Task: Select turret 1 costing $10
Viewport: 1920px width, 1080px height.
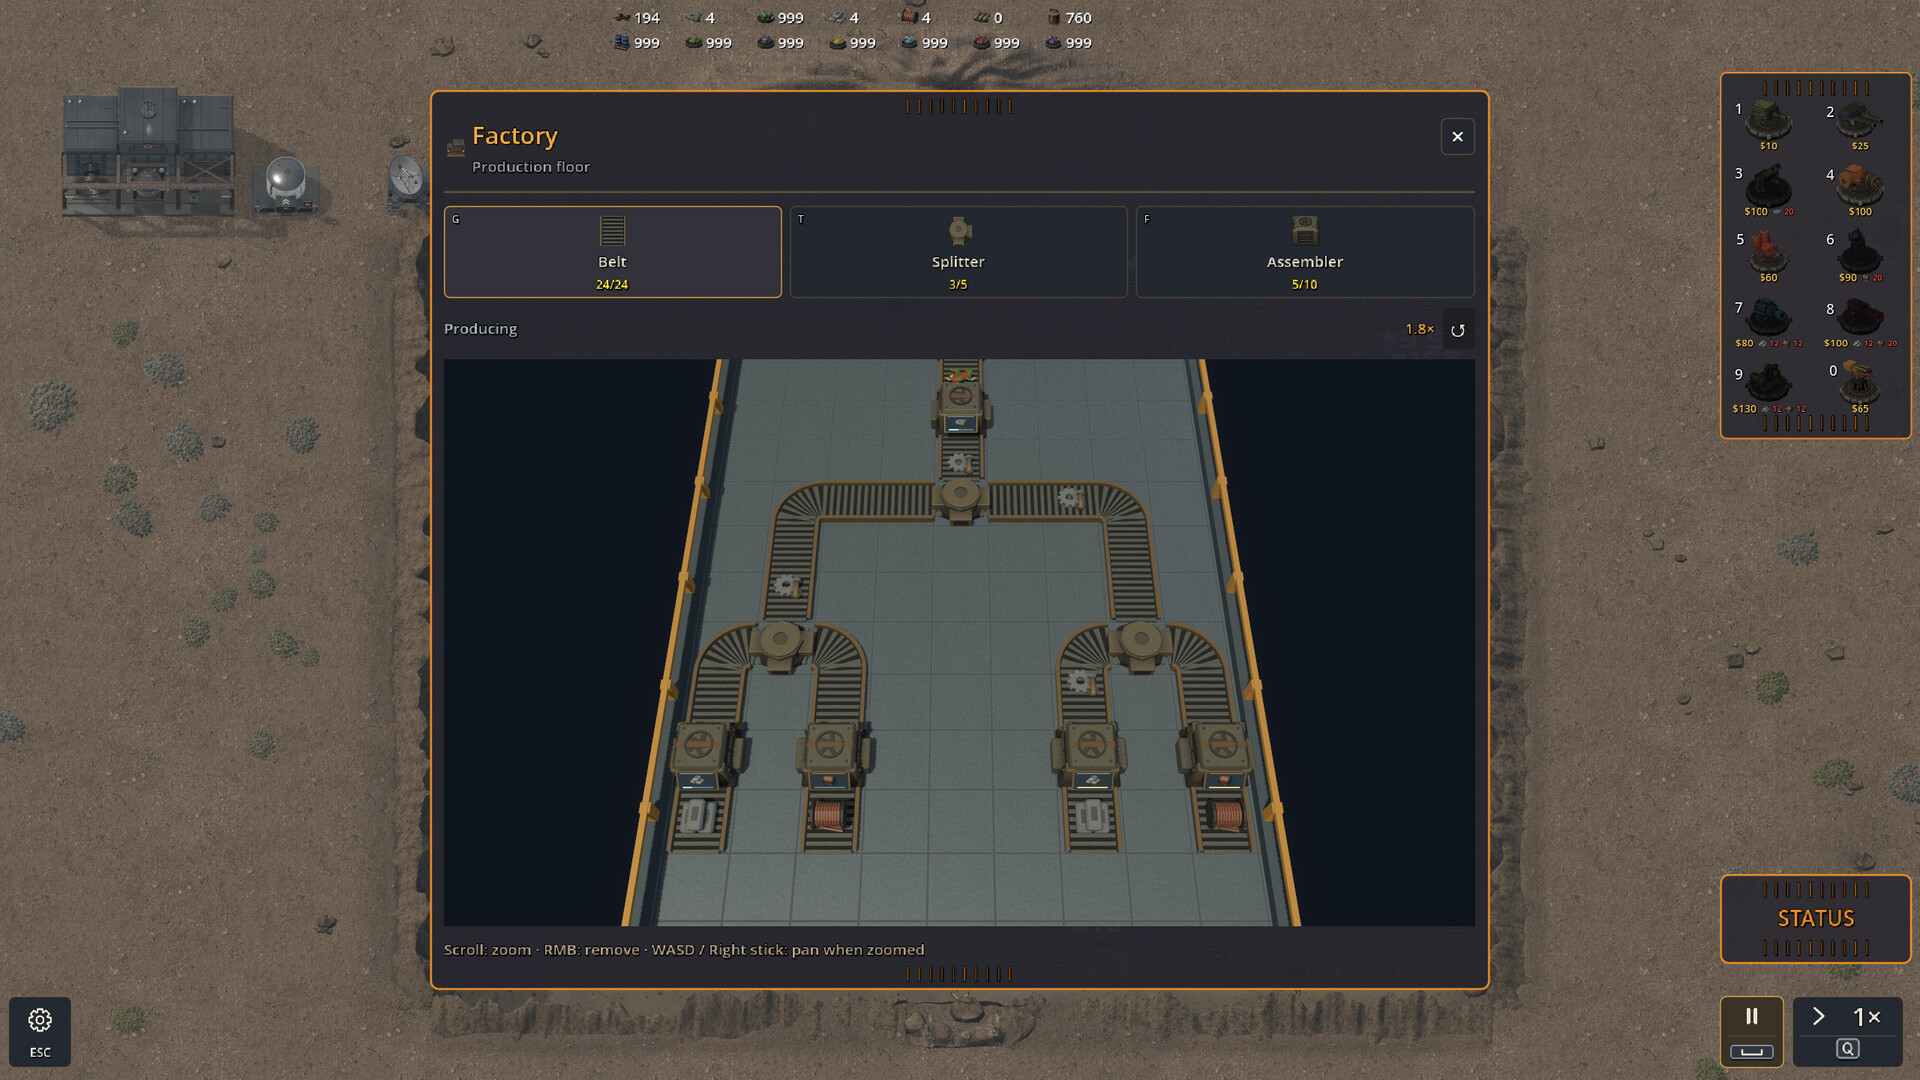Action: pos(1768,125)
